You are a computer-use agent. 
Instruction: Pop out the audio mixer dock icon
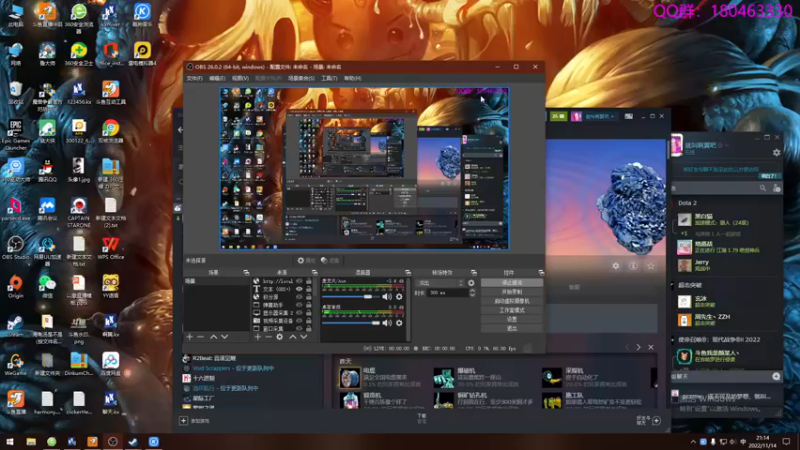tap(408, 272)
